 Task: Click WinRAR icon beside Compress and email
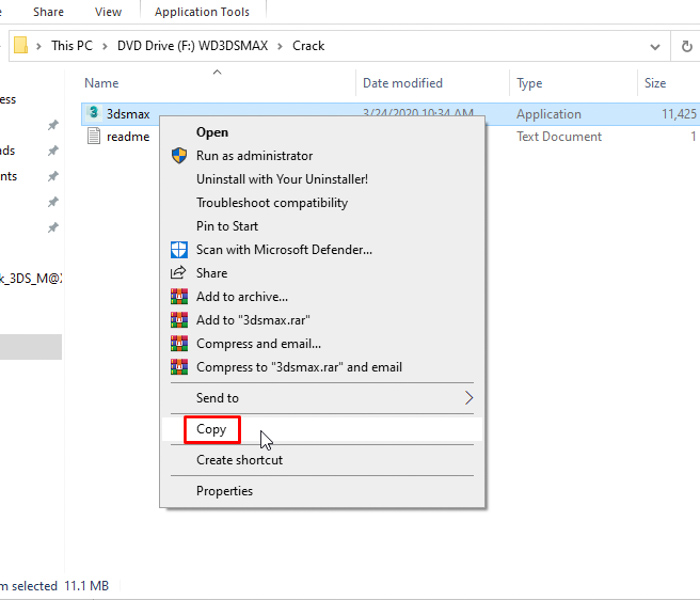click(179, 344)
